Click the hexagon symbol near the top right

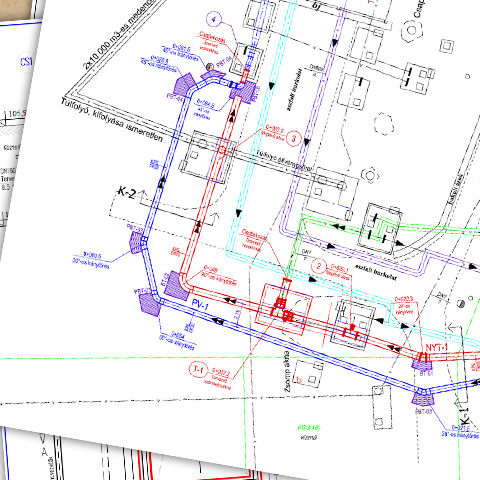click(412, 31)
